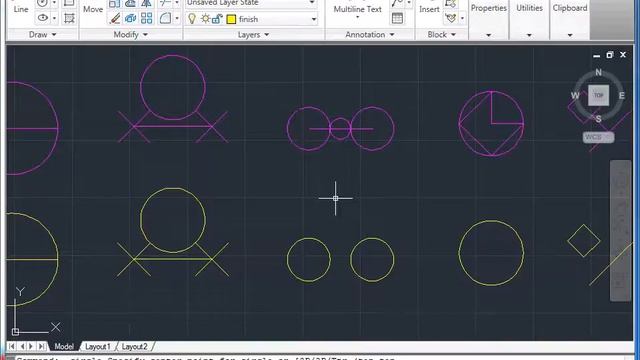The width and height of the screenshot is (640, 360).
Task: Expand the Draw panel
Action: pos(42,35)
